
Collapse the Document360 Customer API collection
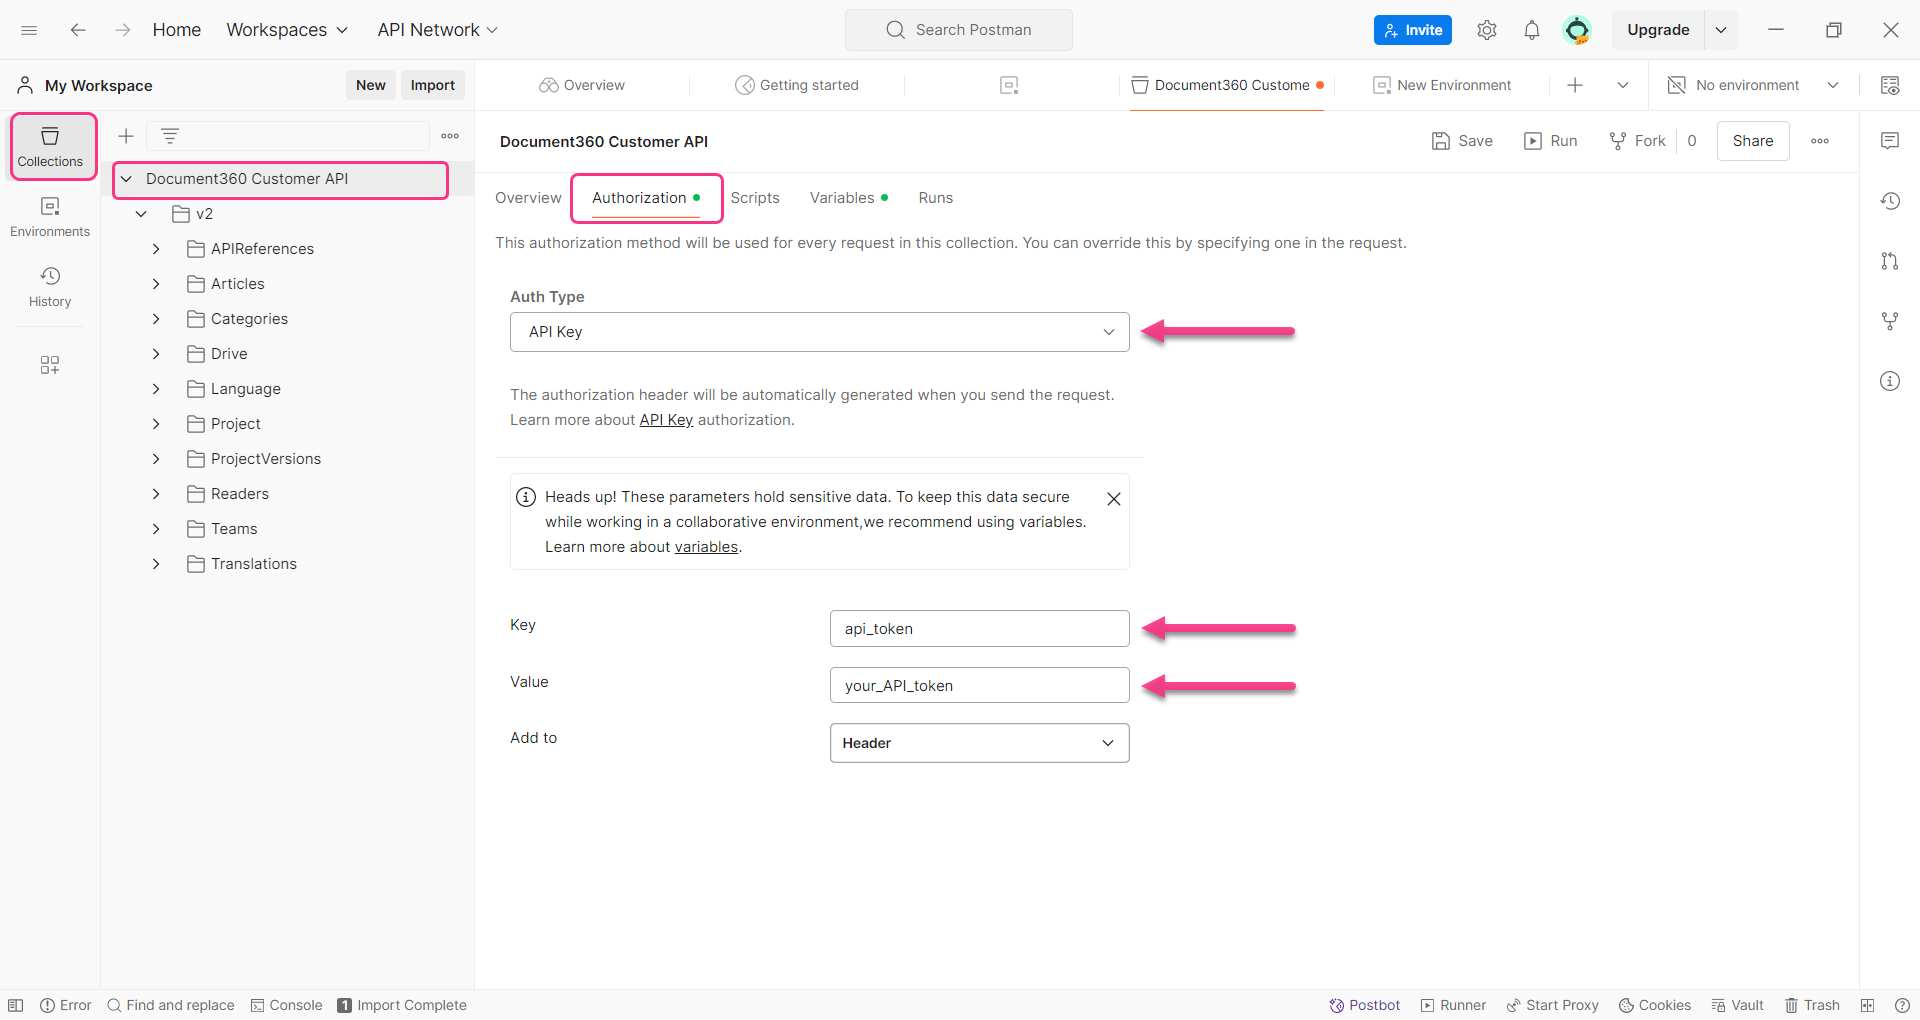[126, 179]
